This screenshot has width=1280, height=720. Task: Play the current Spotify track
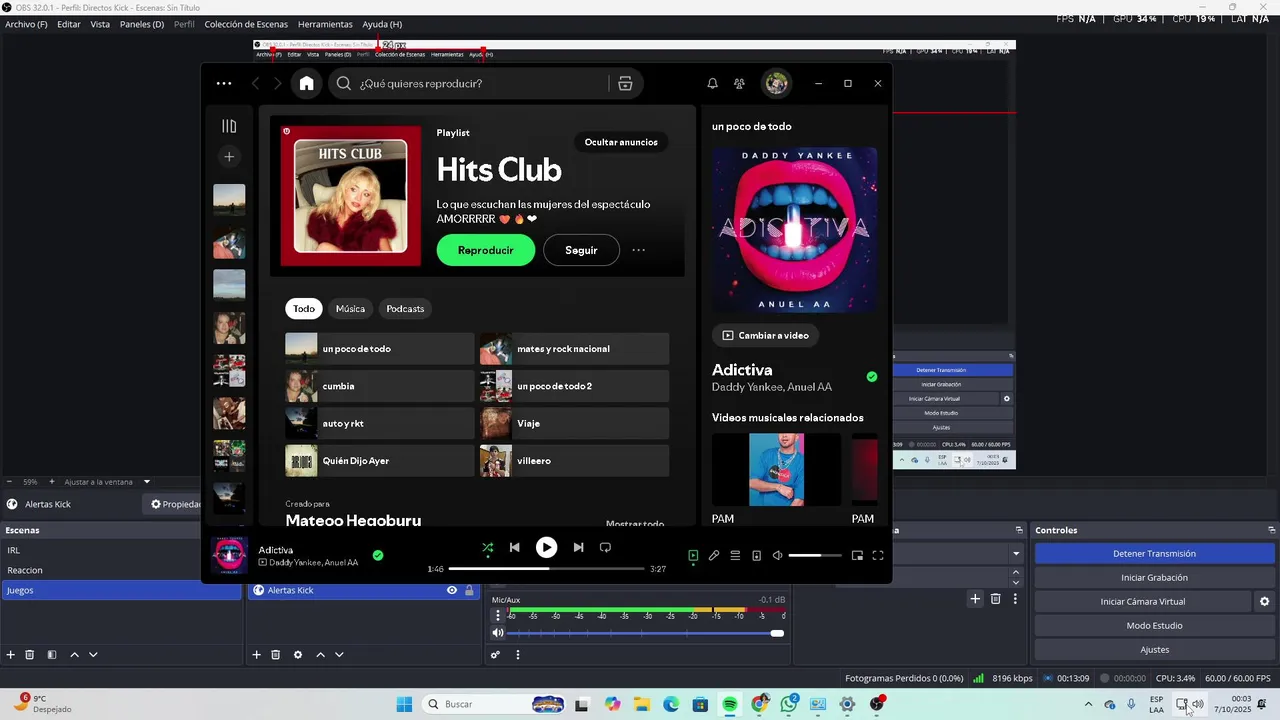point(546,547)
